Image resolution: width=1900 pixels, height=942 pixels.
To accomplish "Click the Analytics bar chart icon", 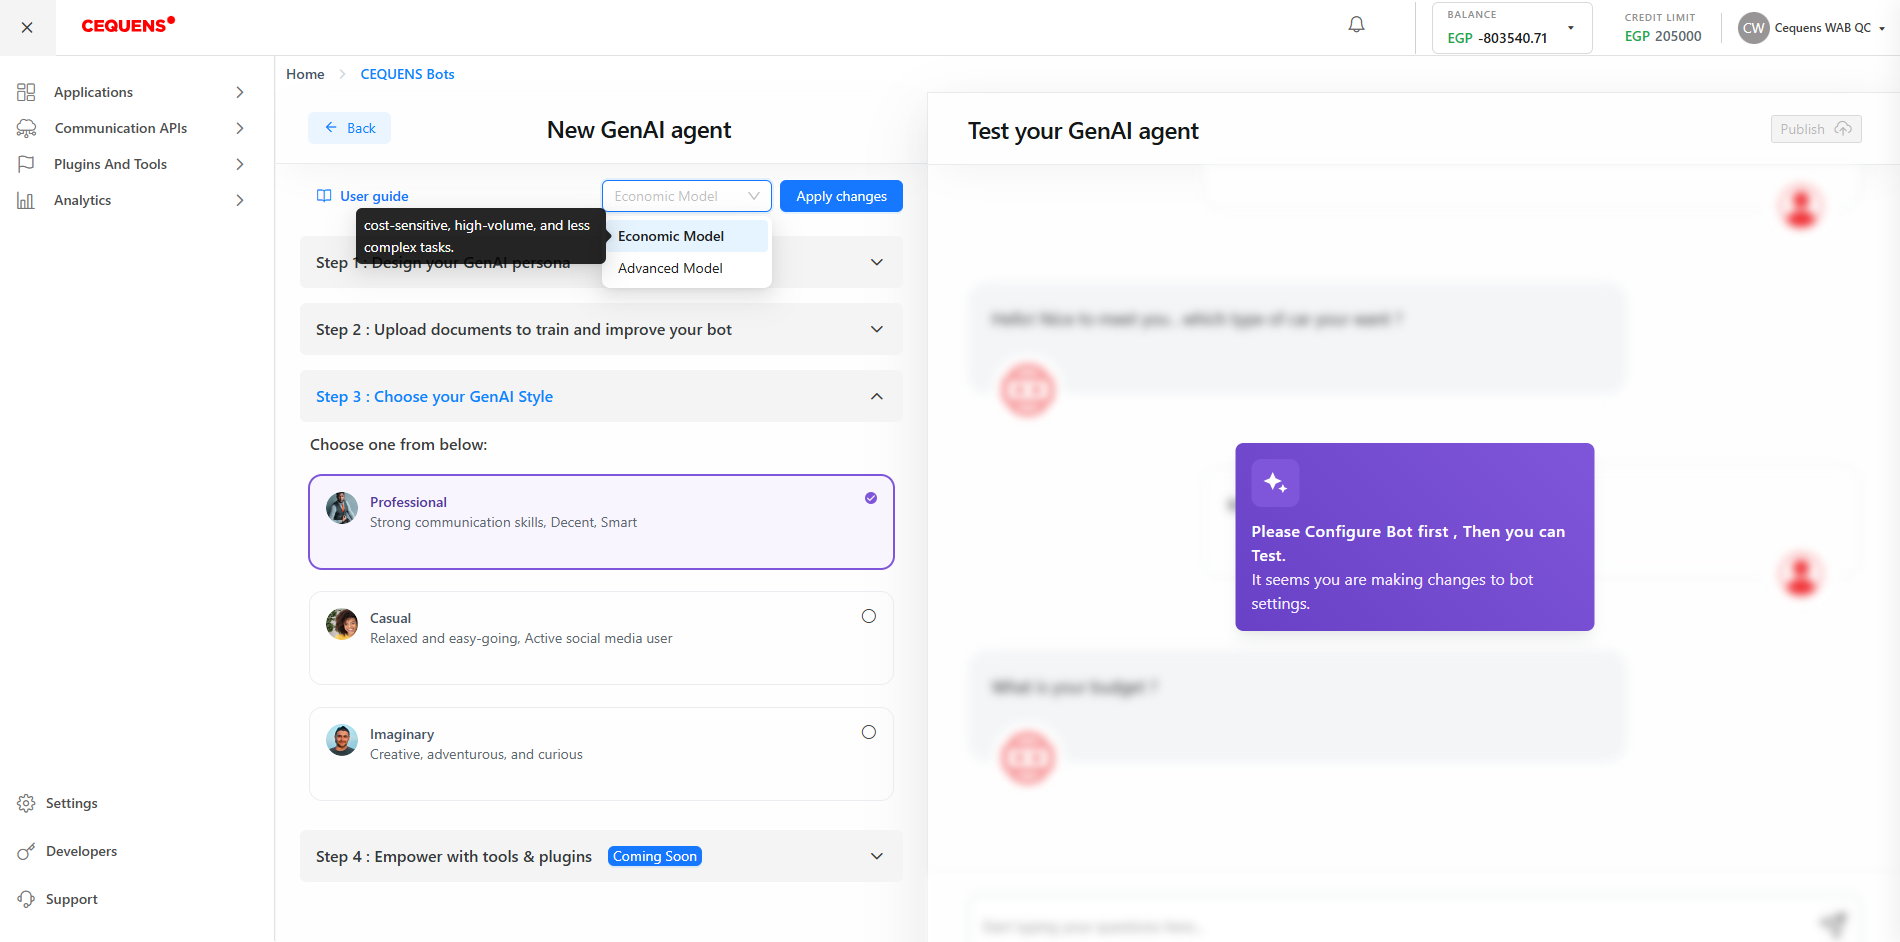I will click(x=26, y=200).
